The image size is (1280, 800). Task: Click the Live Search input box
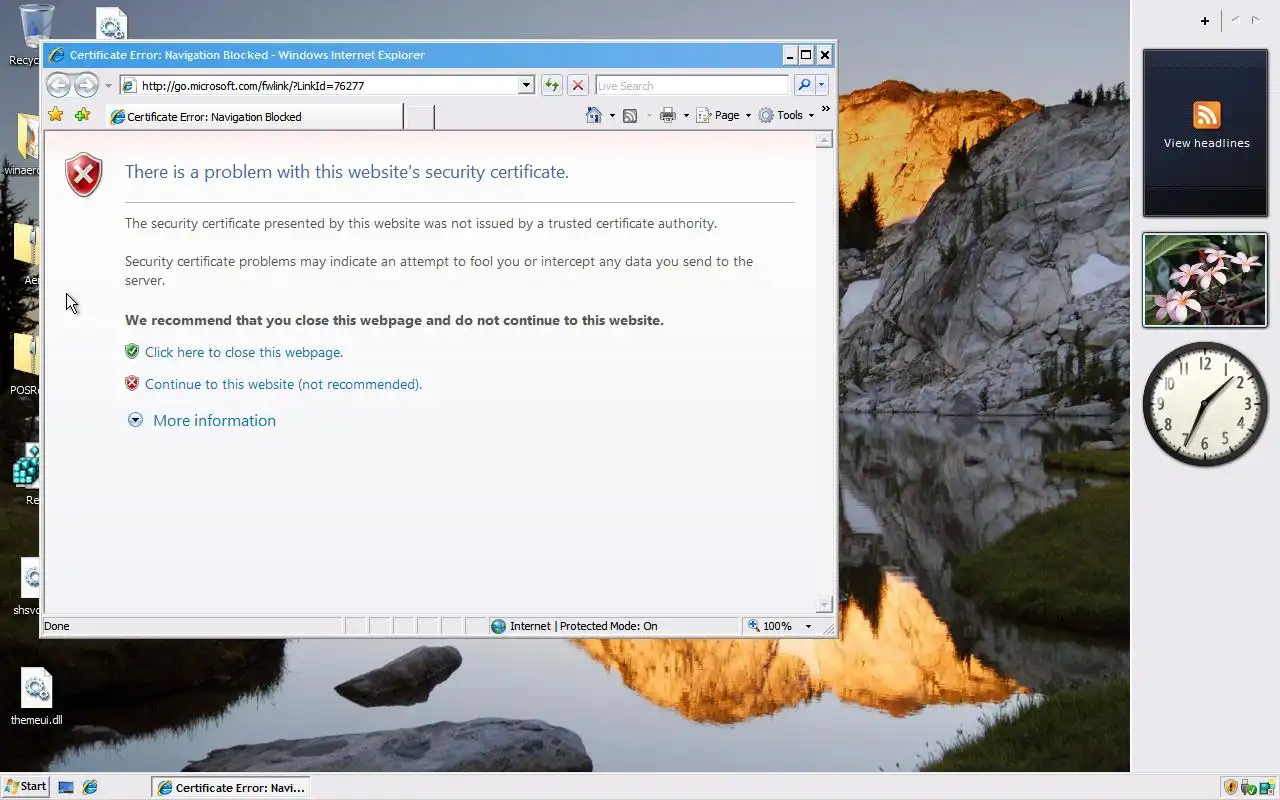coord(692,86)
